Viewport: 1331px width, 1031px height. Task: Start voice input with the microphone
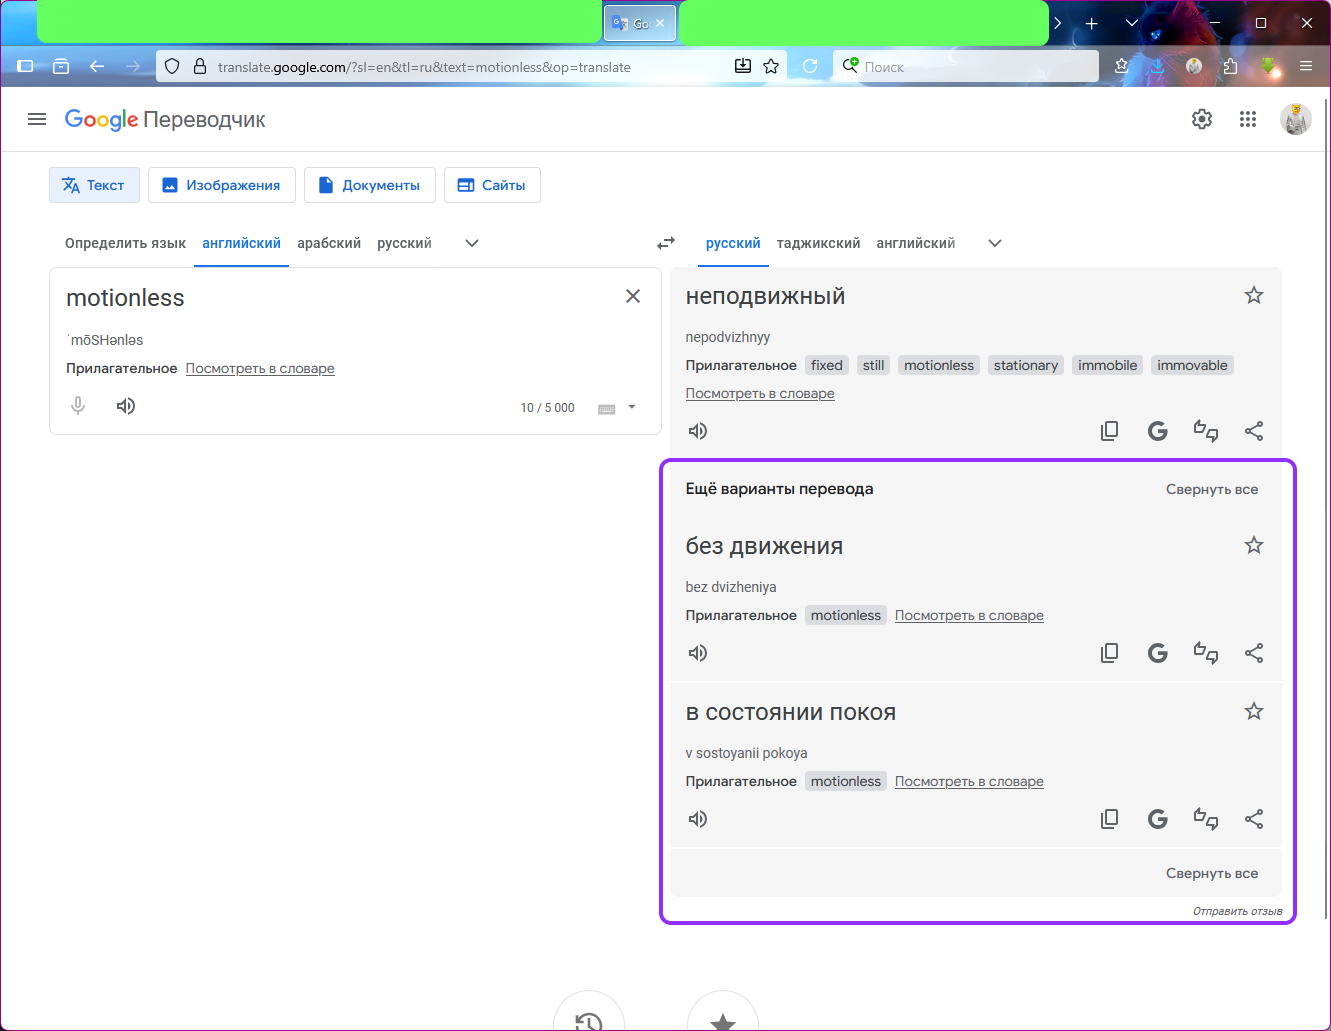(x=78, y=406)
